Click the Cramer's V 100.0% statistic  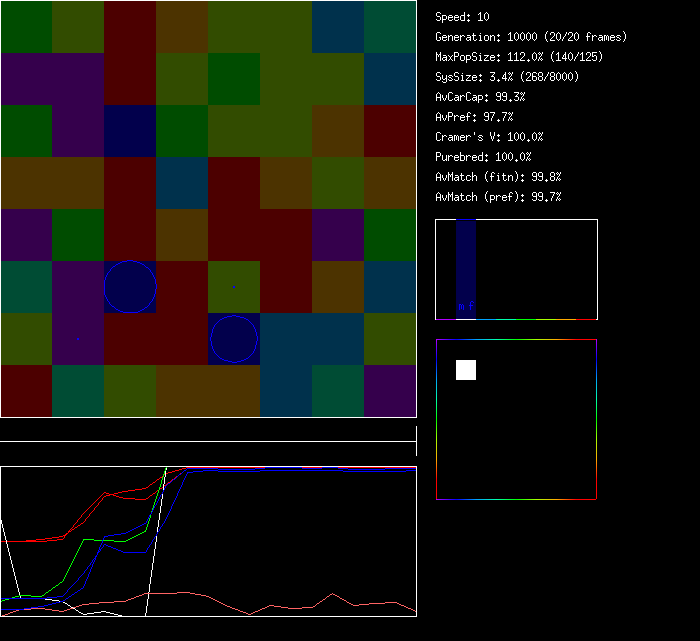coord(489,137)
